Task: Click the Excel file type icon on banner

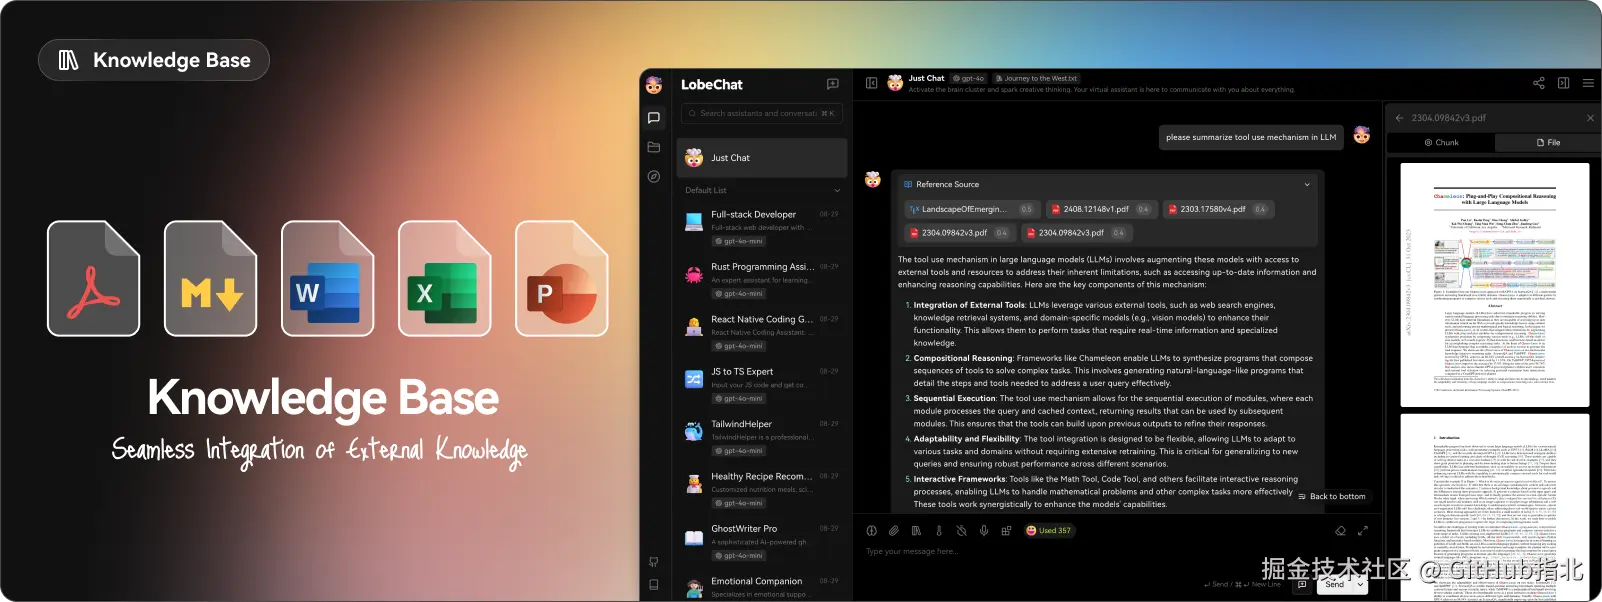Action: tap(445, 279)
